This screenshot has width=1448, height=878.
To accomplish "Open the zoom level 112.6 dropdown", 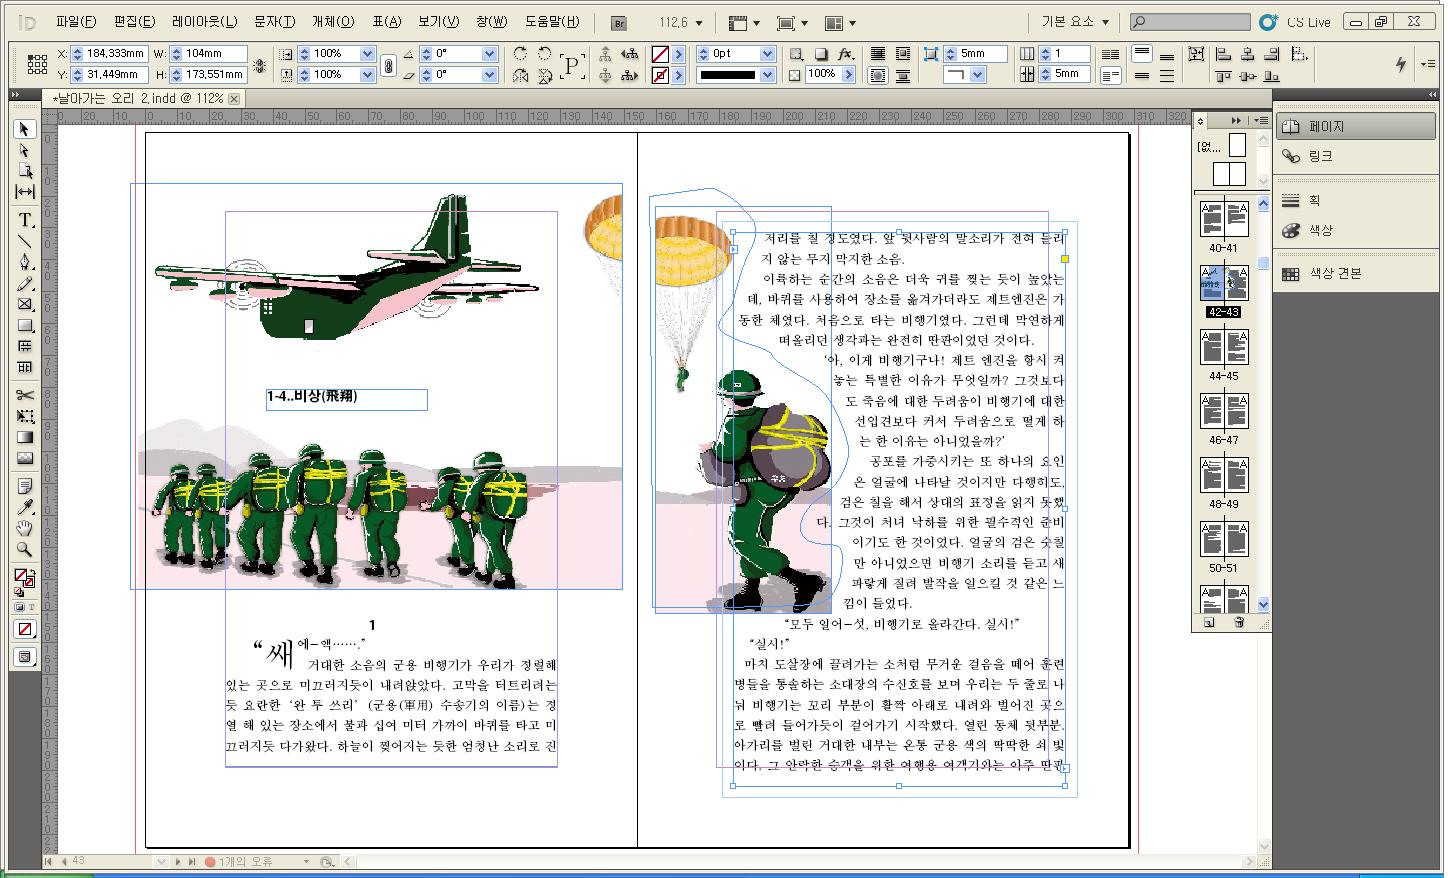I will coord(698,23).
